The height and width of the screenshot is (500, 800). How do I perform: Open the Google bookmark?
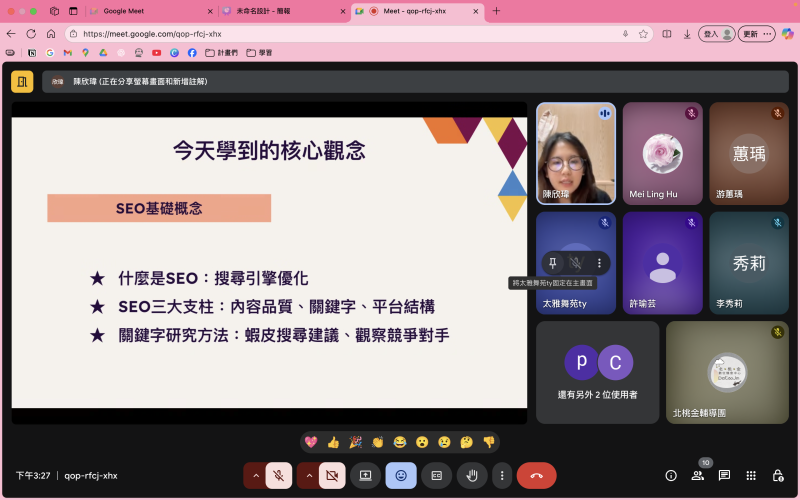click(x=50, y=53)
